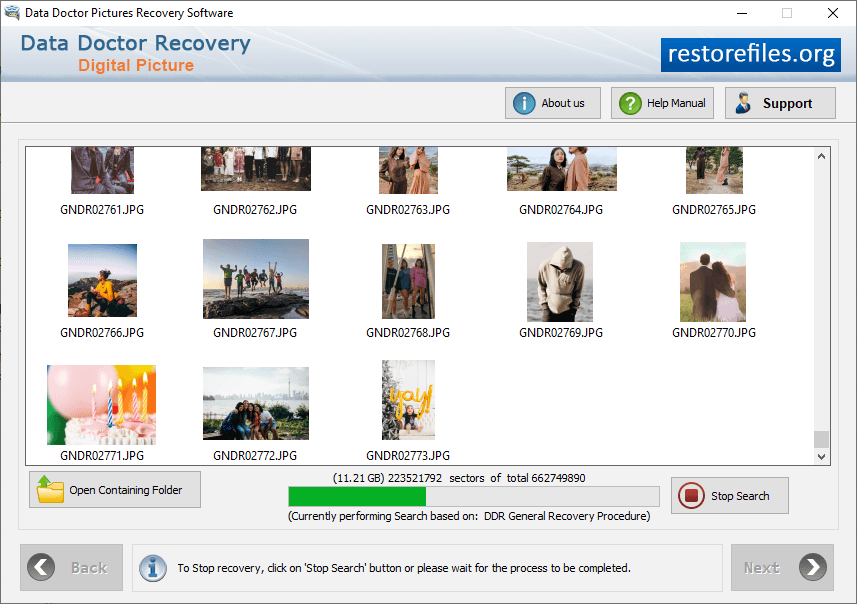857x604 pixels.
Task: Click the file name GNDR02762.JPG
Action: 255,209
